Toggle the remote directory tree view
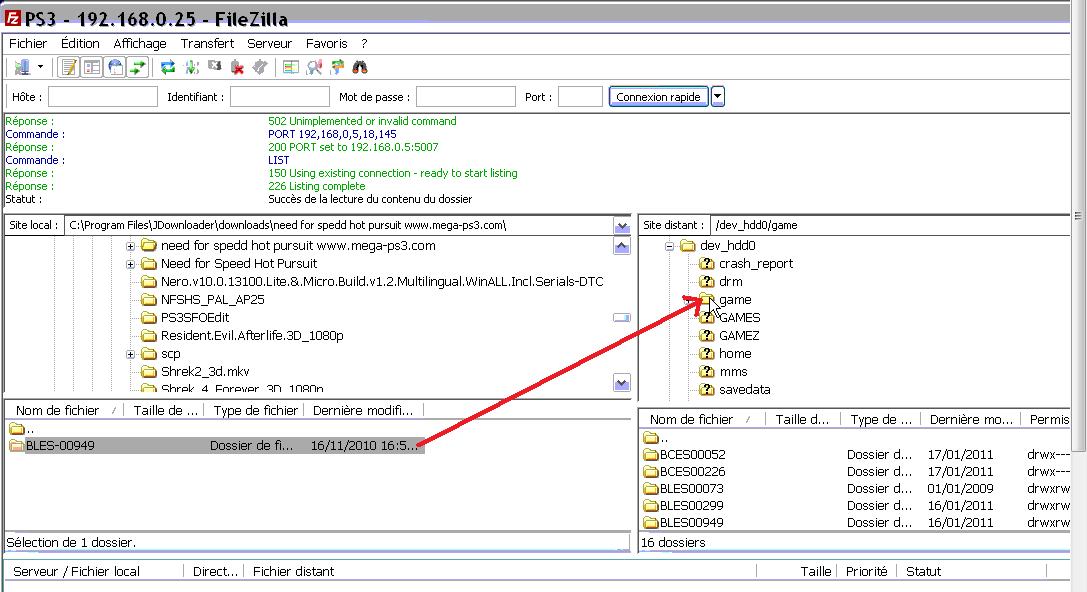This screenshot has width=1087, height=592. click(115, 67)
